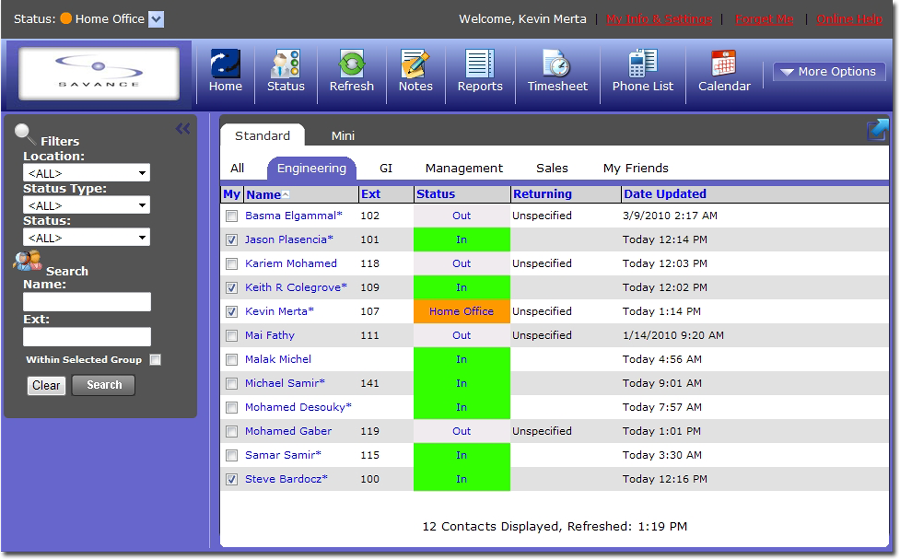The image size is (900, 560).
Task: Sort by the Name column header
Action: pos(263,195)
